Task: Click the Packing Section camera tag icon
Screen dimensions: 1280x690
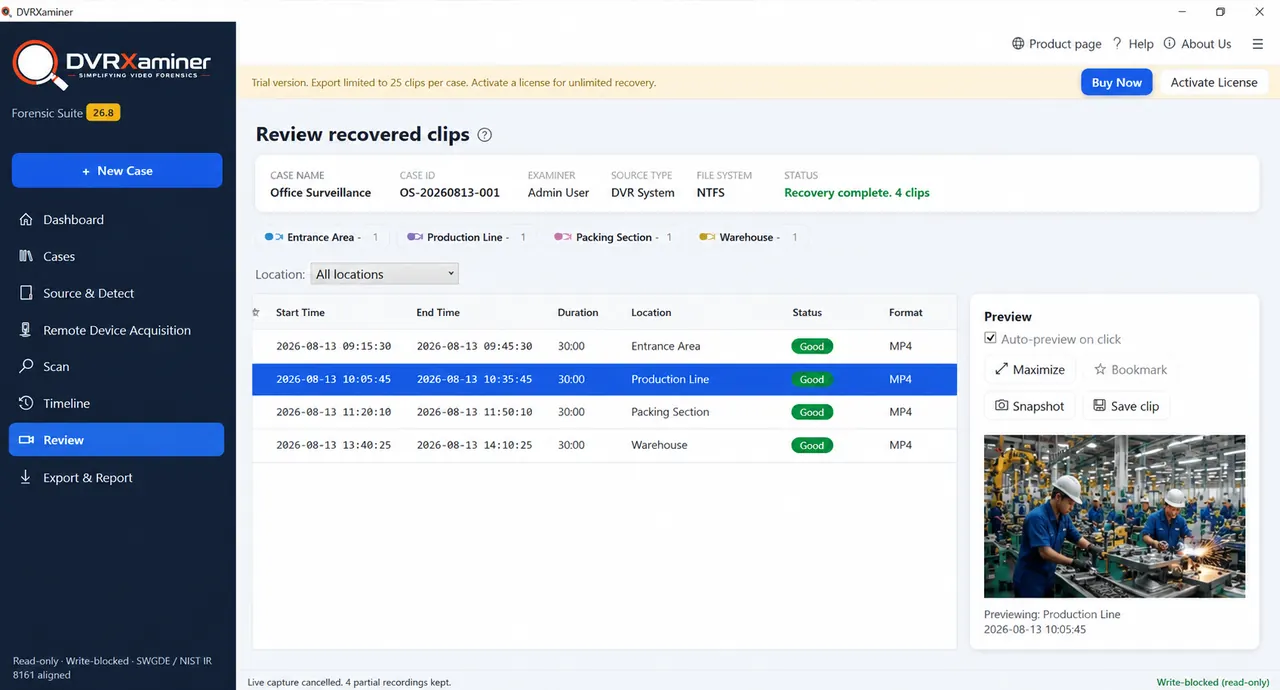Action: coord(562,237)
